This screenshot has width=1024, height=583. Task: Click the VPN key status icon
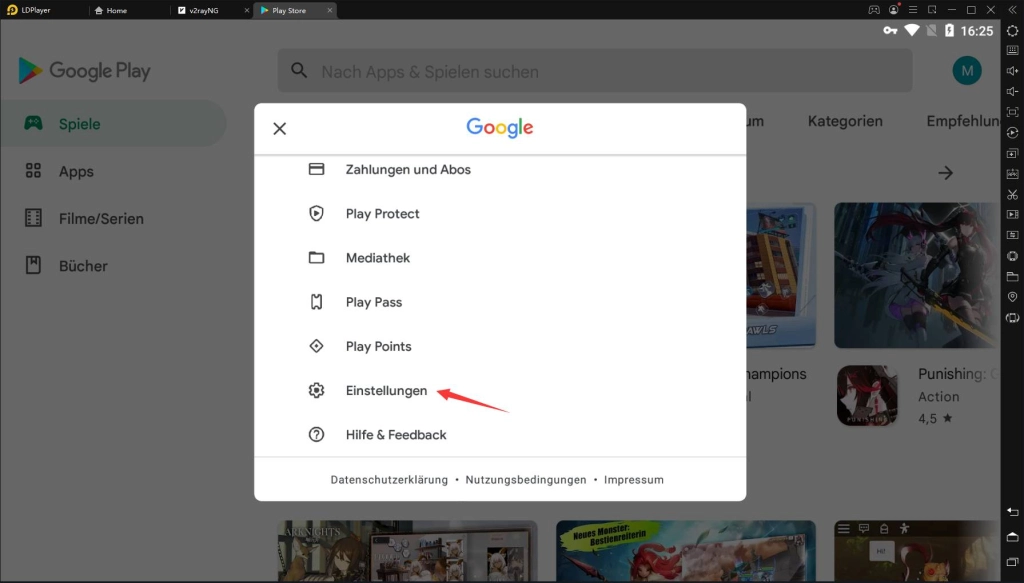coord(890,31)
